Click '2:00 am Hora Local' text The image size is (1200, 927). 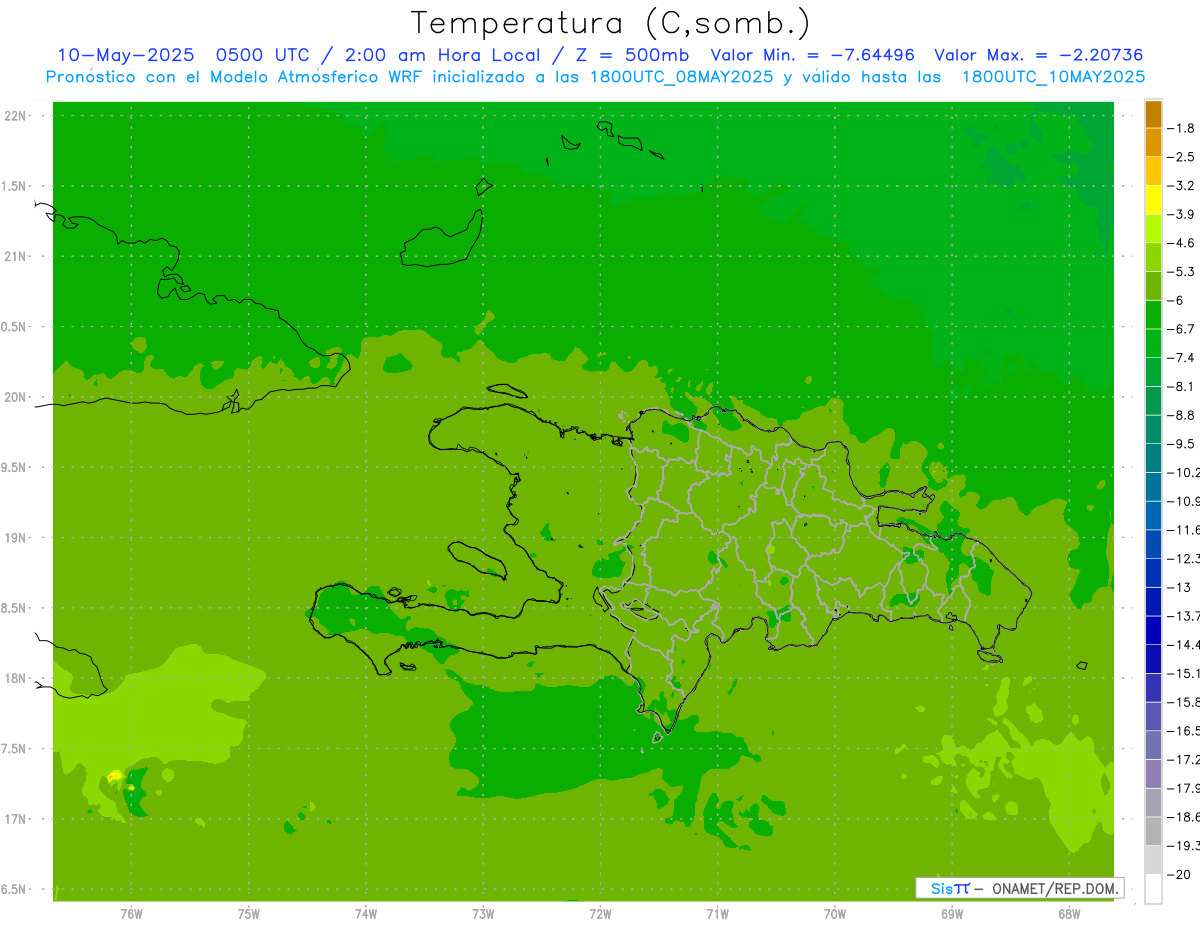click(x=442, y=56)
